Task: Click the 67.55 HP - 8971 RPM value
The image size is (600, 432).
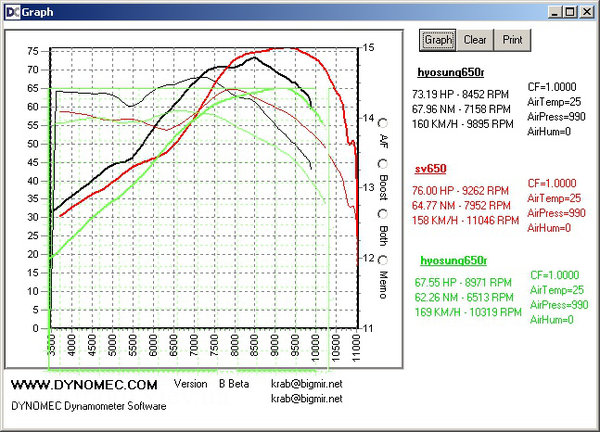Action: 463,283
